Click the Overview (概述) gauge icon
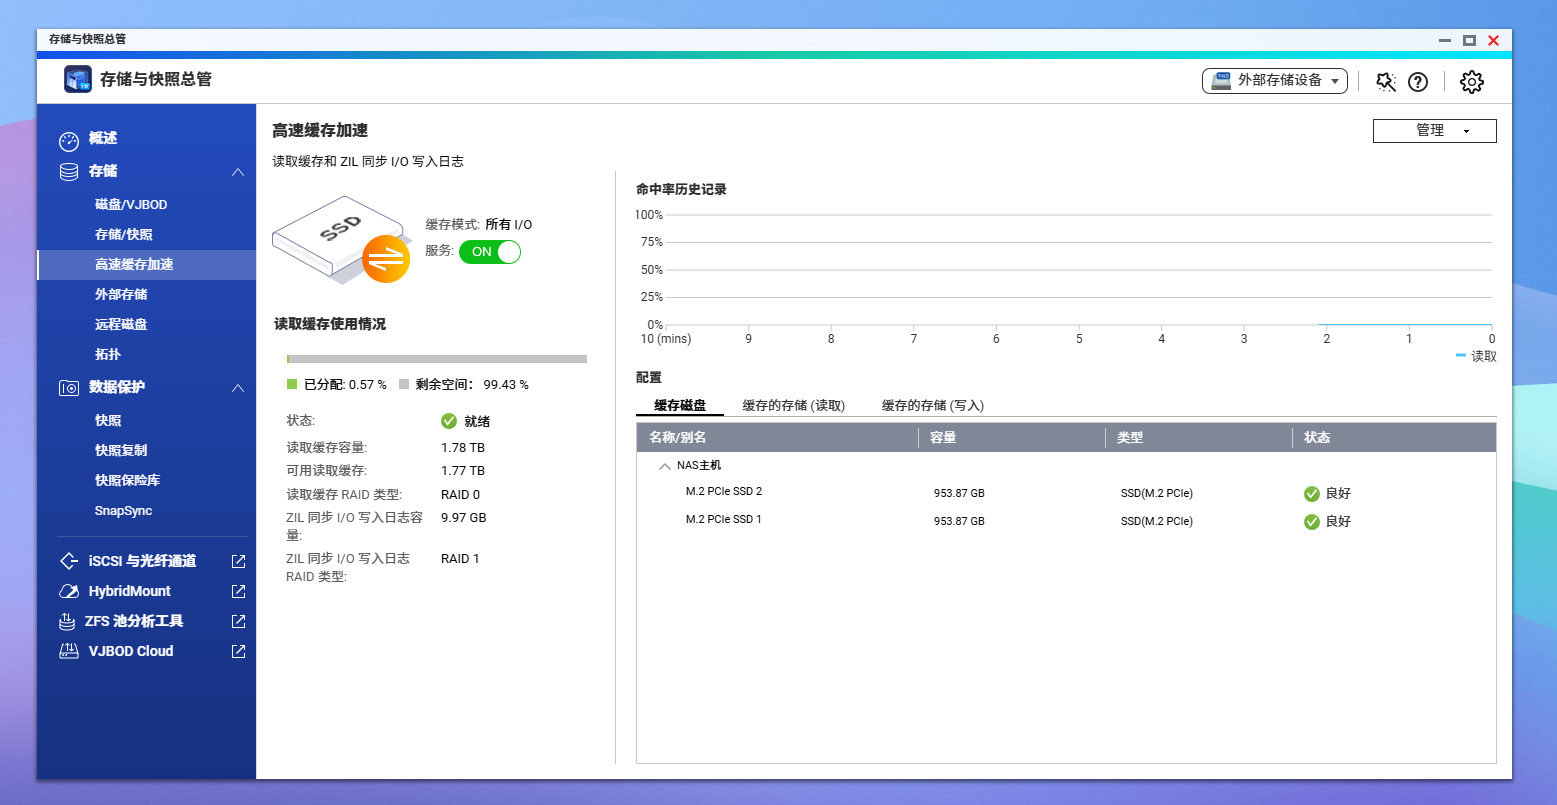 pyautogui.click(x=68, y=139)
